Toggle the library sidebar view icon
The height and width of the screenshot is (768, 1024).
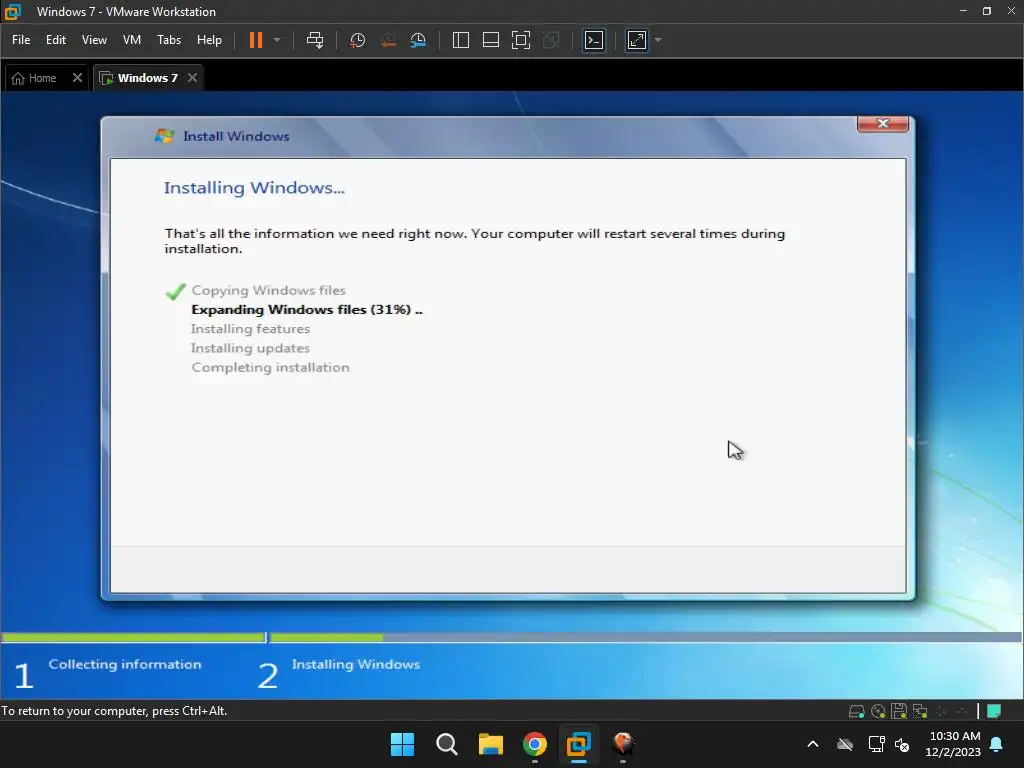460,40
